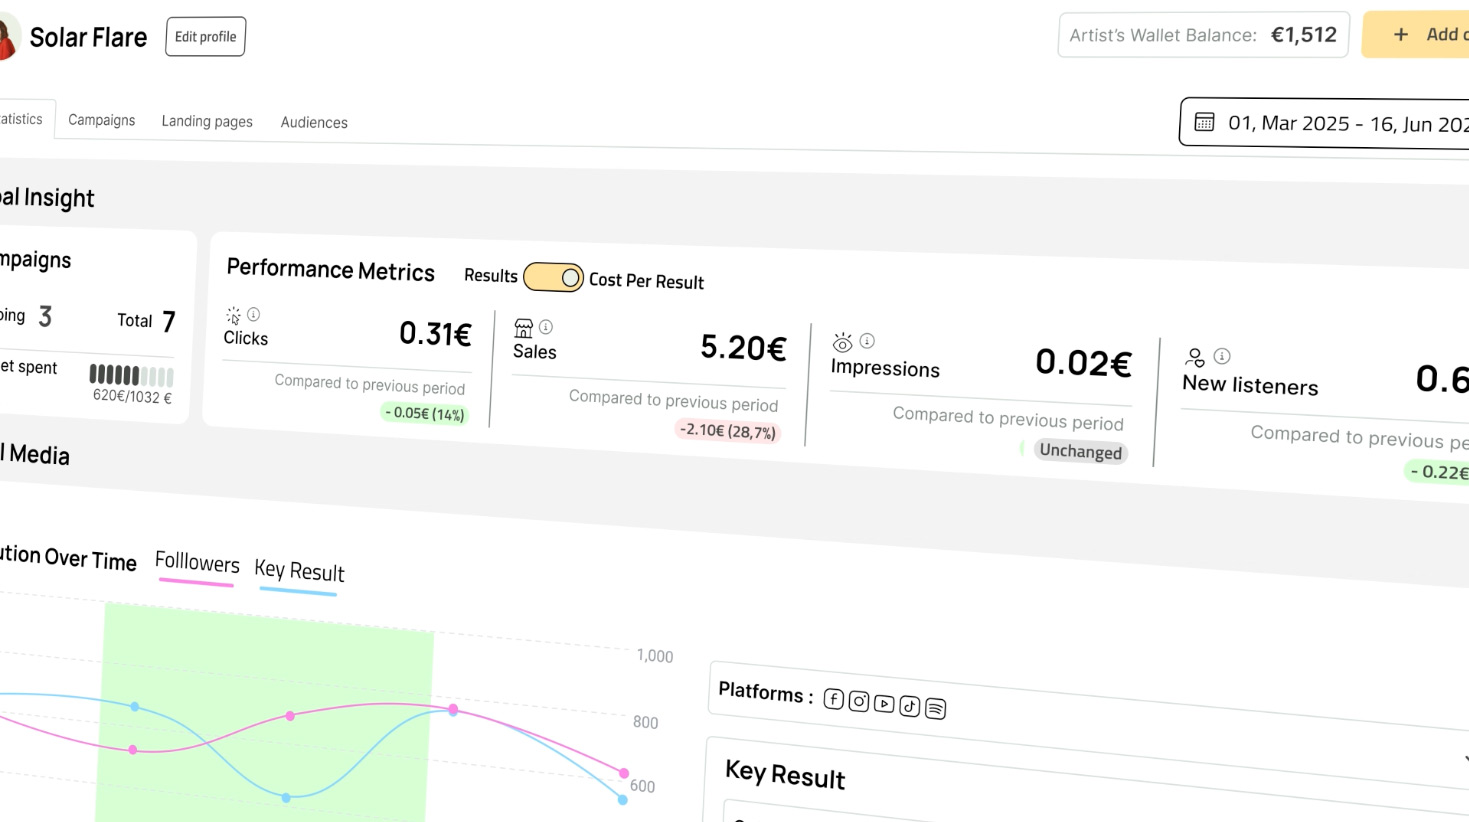This screenshot has height=822, width=1469.
Task: Toggle Results / Cost Per Result switch
Action: (553, 277)
